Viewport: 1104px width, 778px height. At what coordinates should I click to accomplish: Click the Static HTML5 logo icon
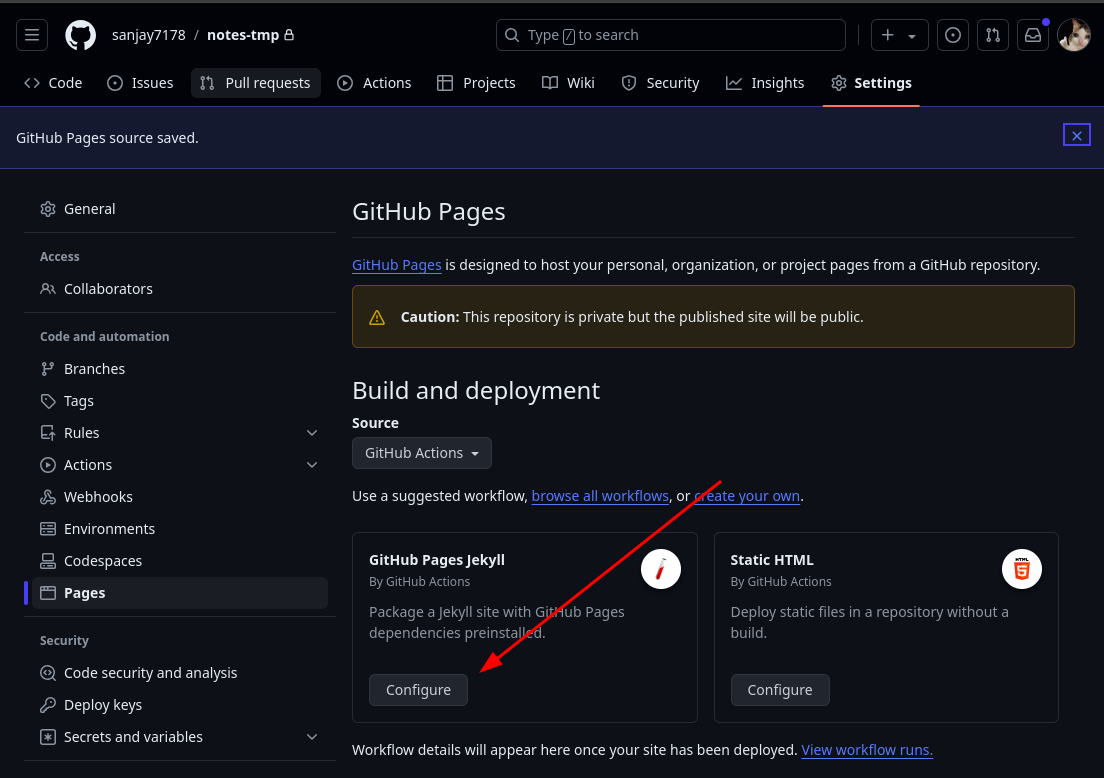click(1021, 570)
